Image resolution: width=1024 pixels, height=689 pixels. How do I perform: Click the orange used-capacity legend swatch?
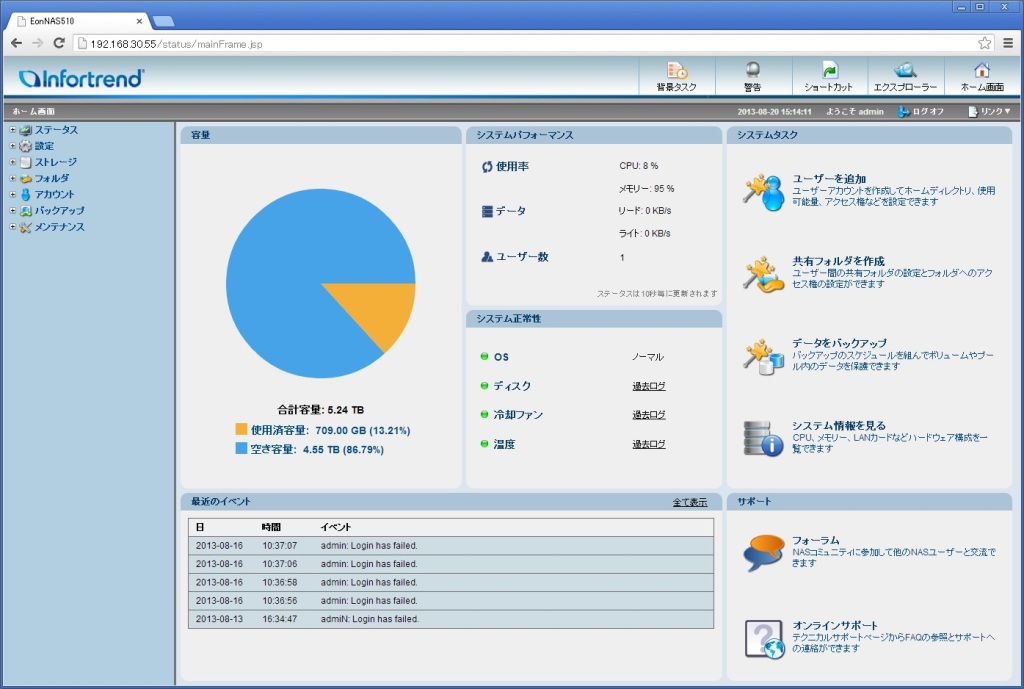[241, 429]
